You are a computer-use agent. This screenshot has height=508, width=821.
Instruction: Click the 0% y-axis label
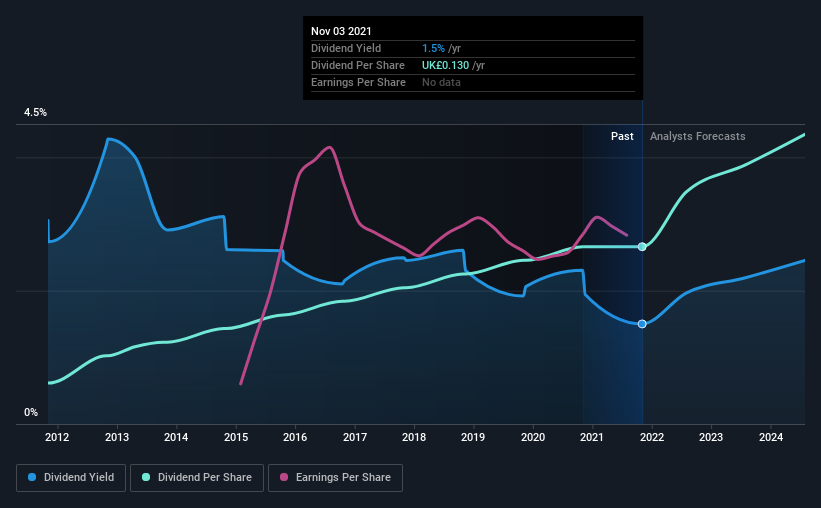click(31, 413)
